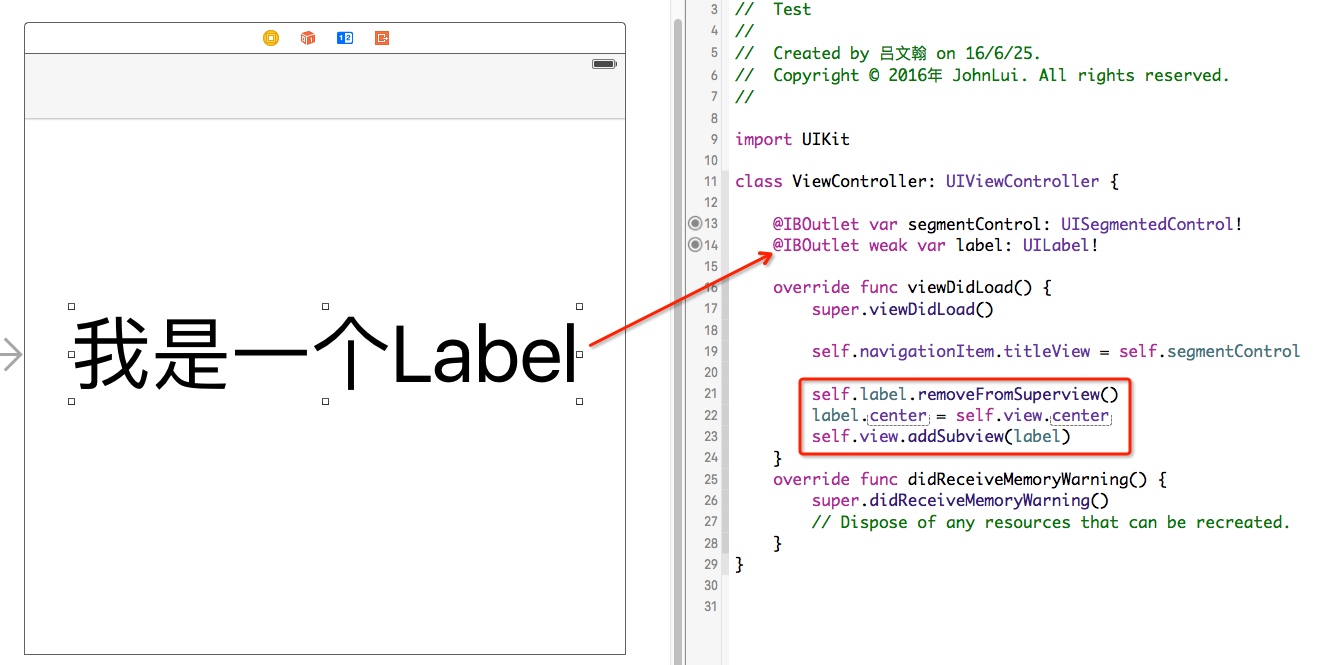Click the 'Created by 吕文翰 on 16/6/25' comment
1323x665 pixels.
click(888, 53)
